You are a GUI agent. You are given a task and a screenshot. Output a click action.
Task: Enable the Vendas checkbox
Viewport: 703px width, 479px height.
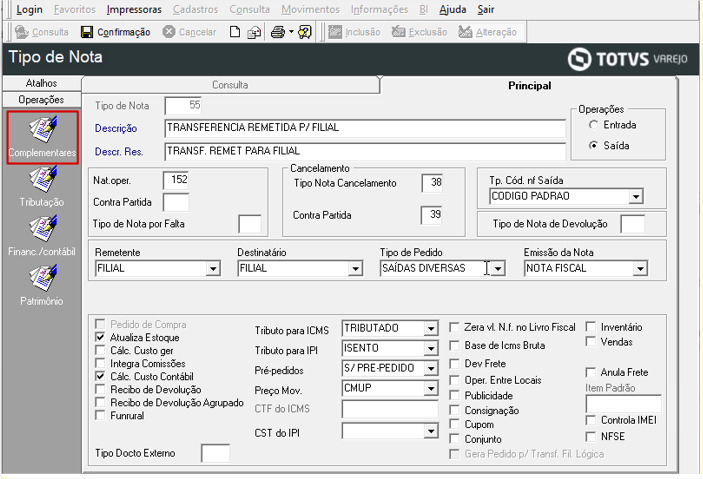coord(591,342)
